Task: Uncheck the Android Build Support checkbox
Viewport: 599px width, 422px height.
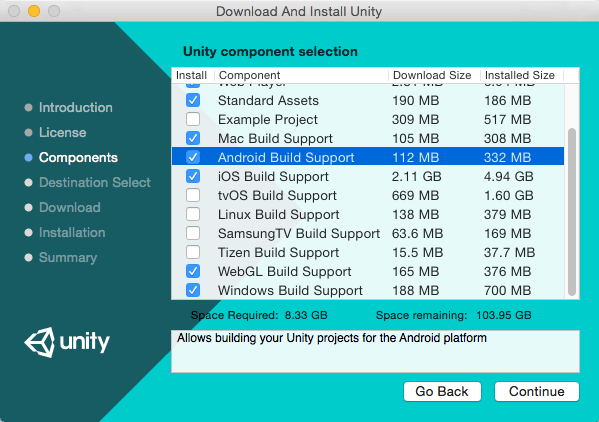Action: [x=193, y=157]
